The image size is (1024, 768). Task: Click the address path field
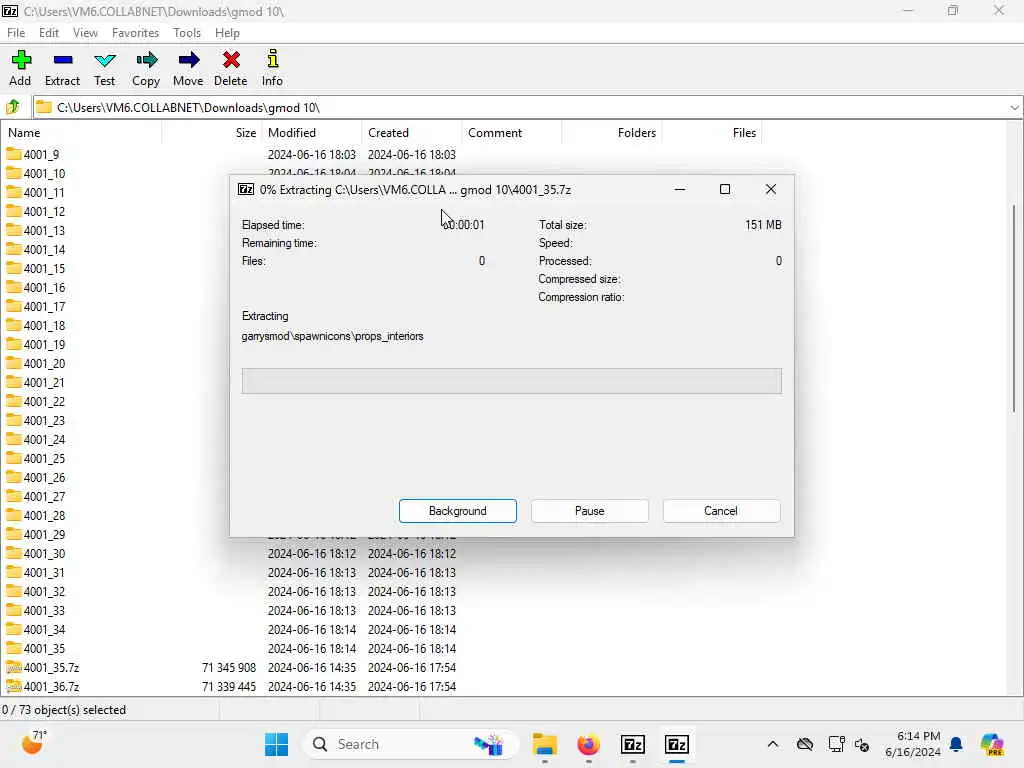tap(521, 108)
